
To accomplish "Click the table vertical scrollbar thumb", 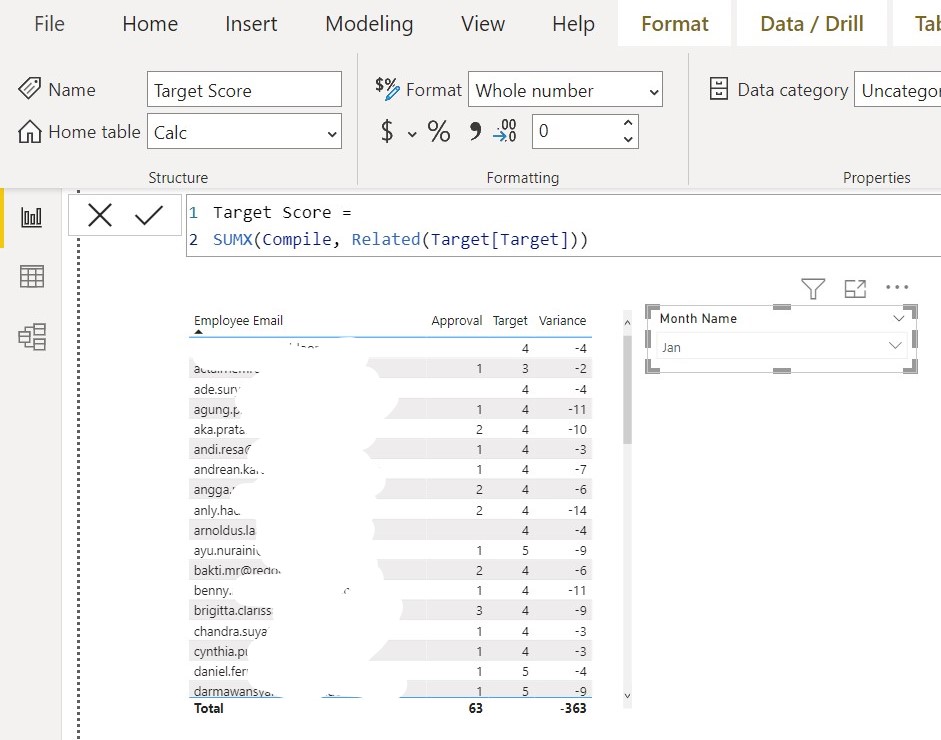I will pyautogui.click(x=627, y=390).
